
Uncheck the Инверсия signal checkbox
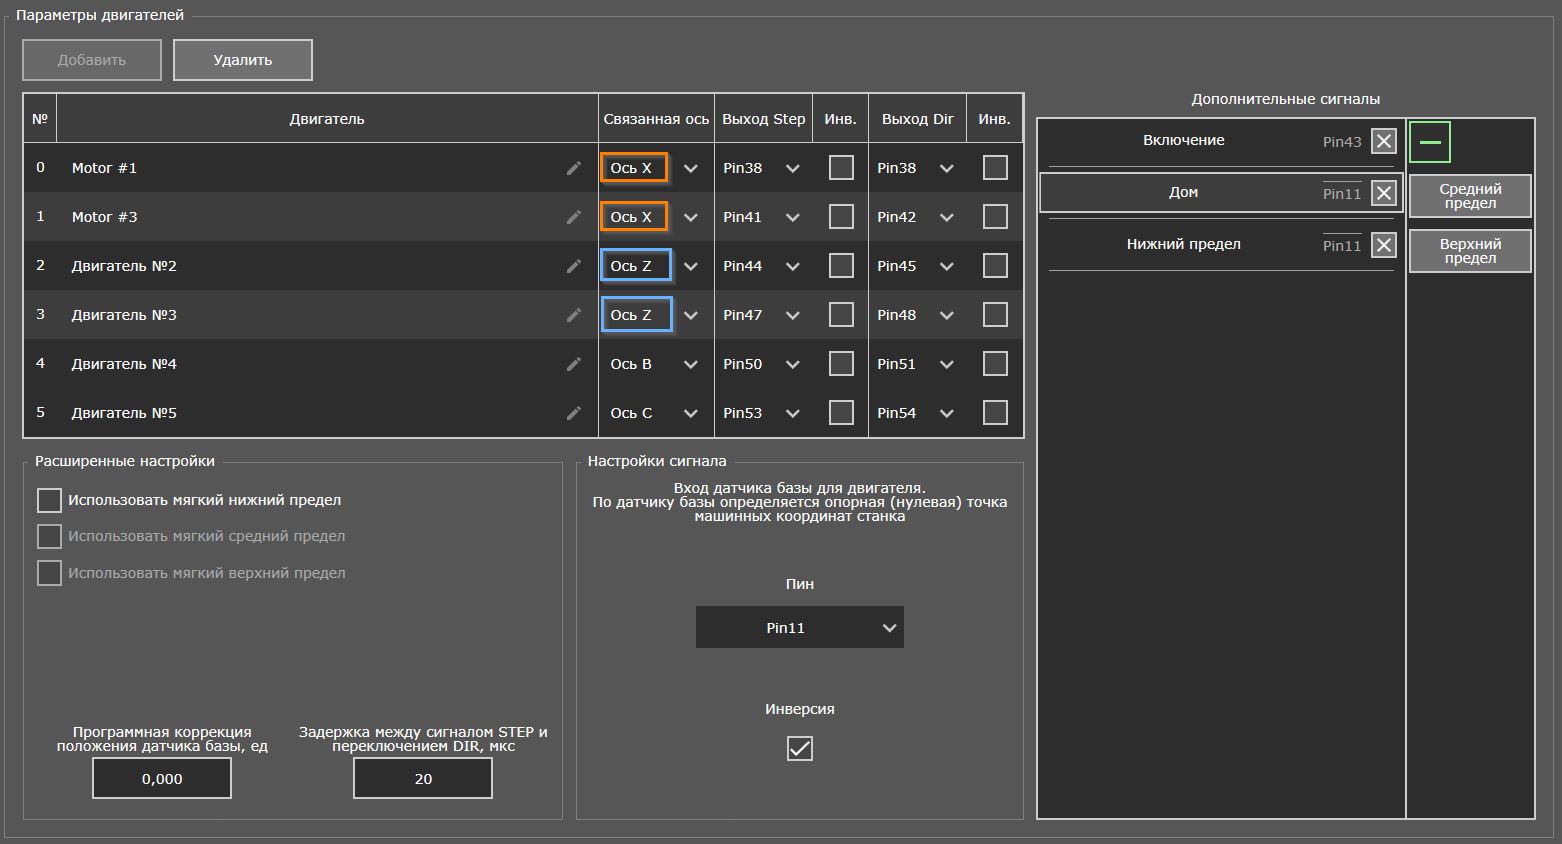point(800,748)
